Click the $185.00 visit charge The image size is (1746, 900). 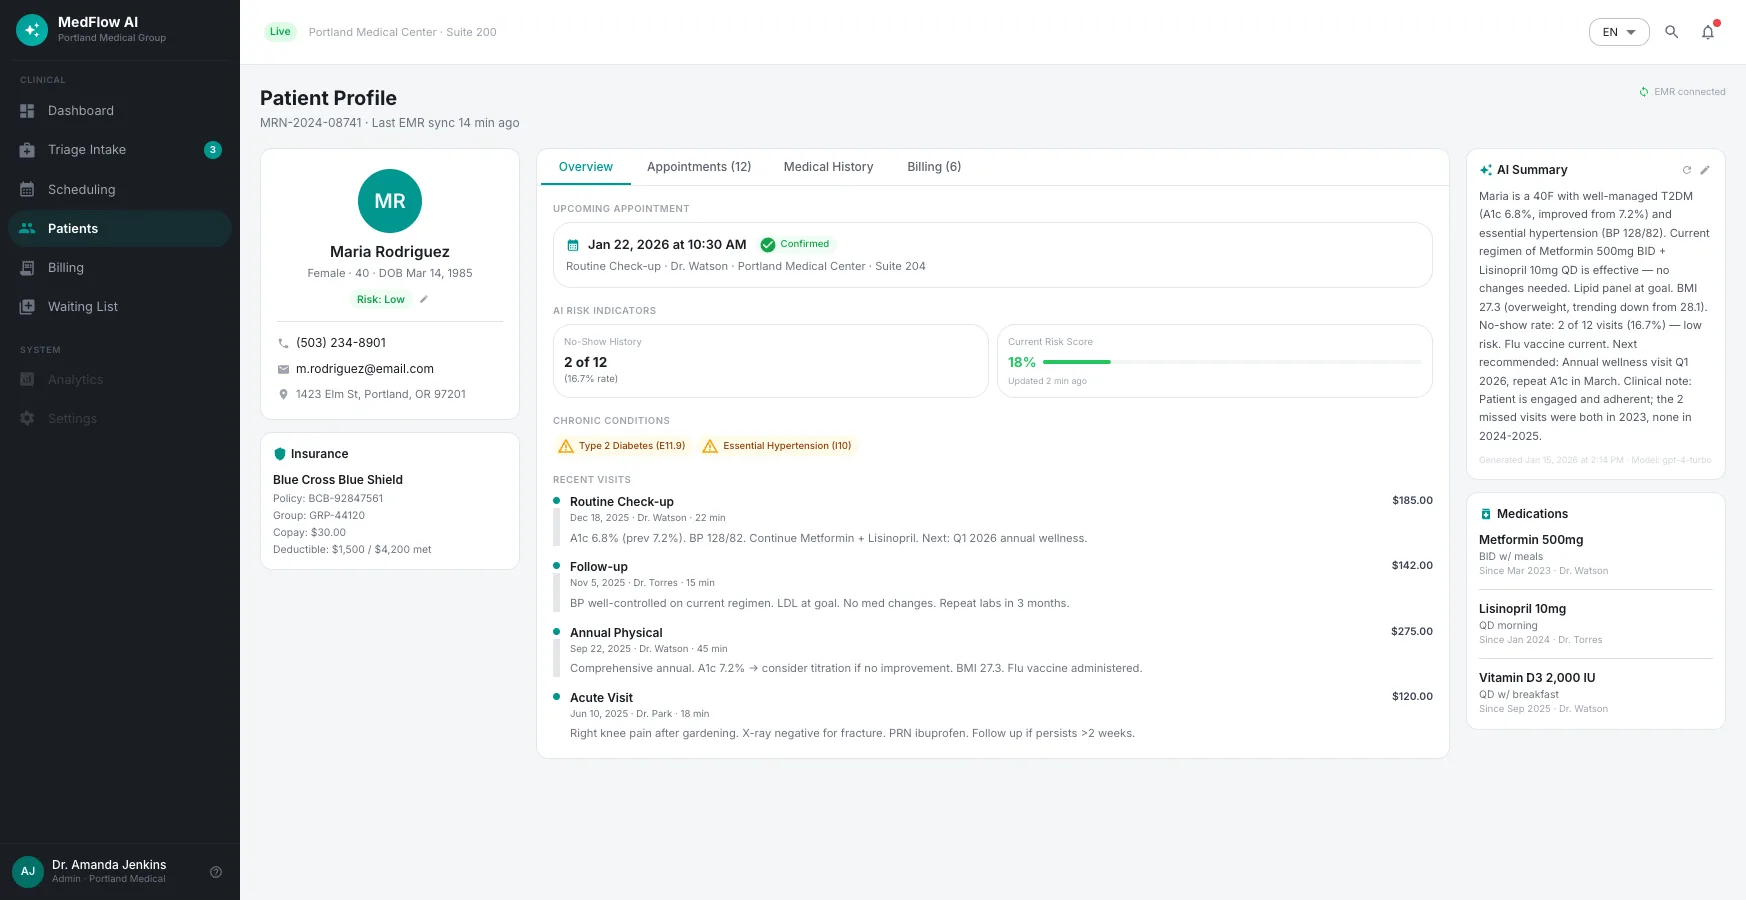click(1412, 500)
